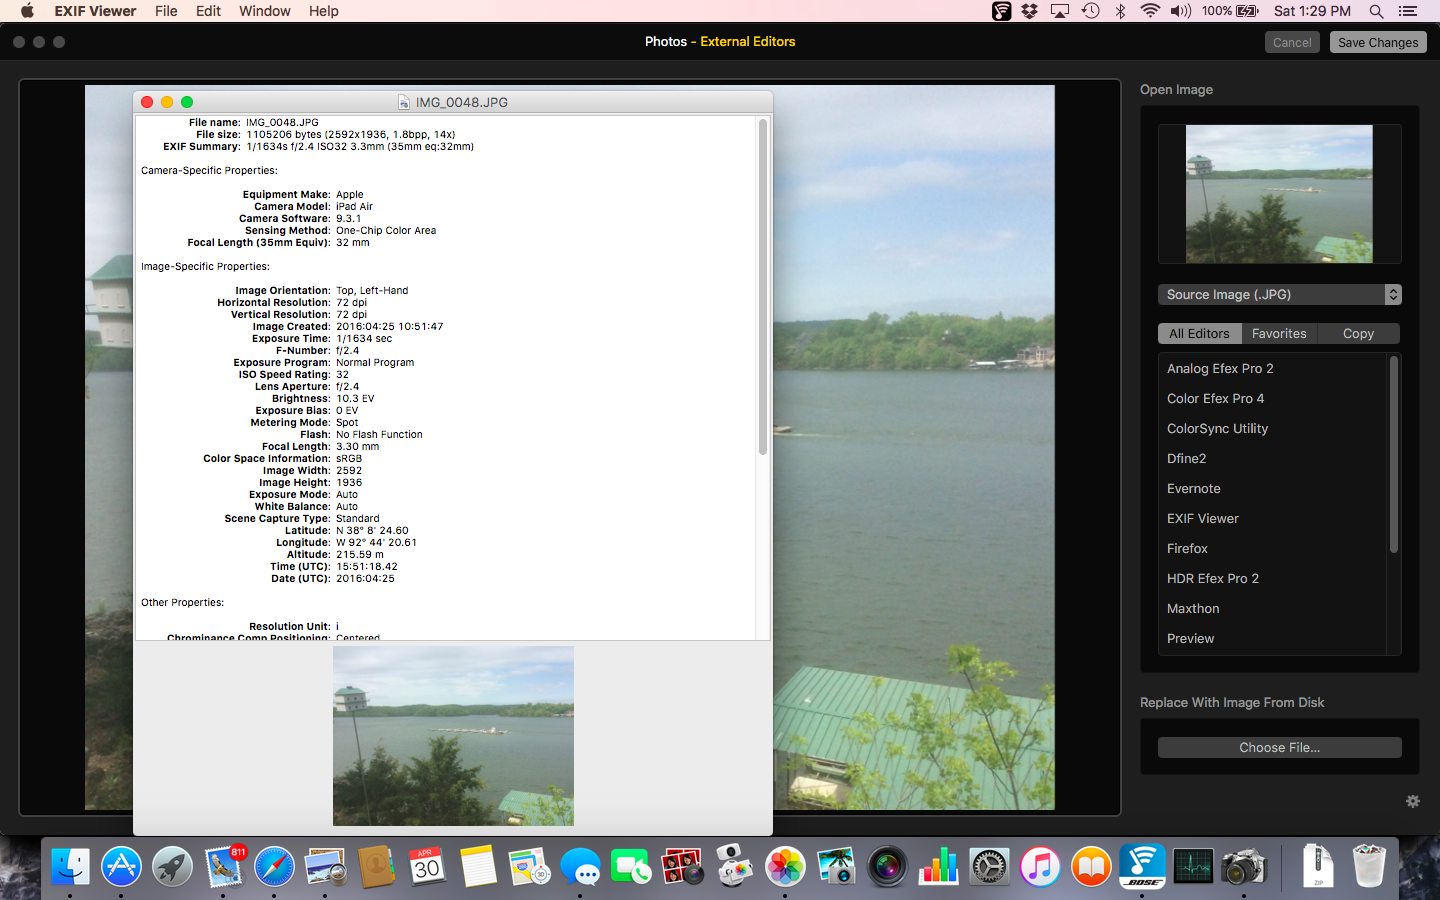Open Calendar showing April 30
The width and height of the screenshot is (1440, 900).
[427, 866]
